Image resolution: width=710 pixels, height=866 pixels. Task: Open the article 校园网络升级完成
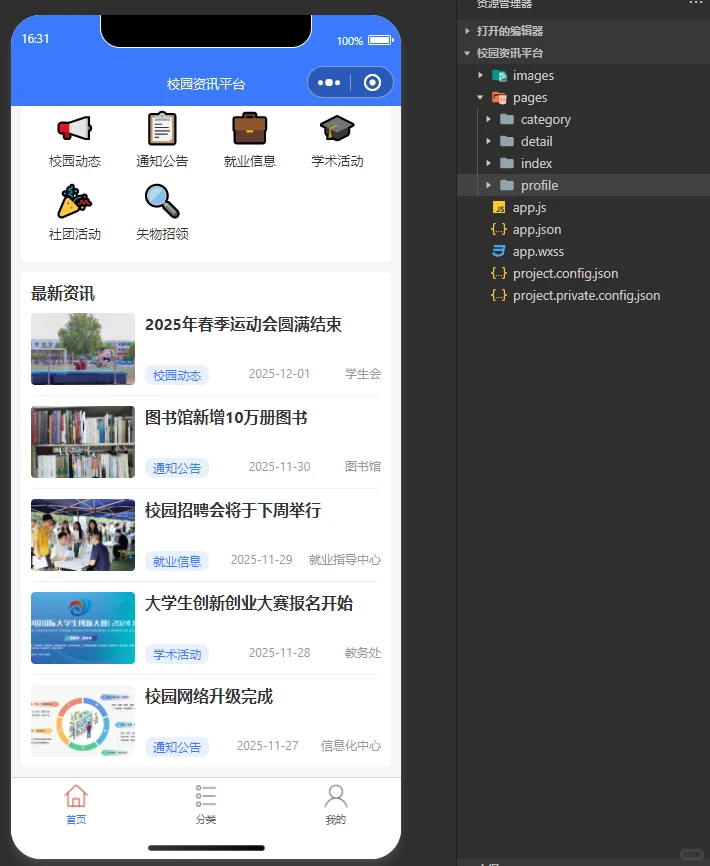click(x=209, y=696)
